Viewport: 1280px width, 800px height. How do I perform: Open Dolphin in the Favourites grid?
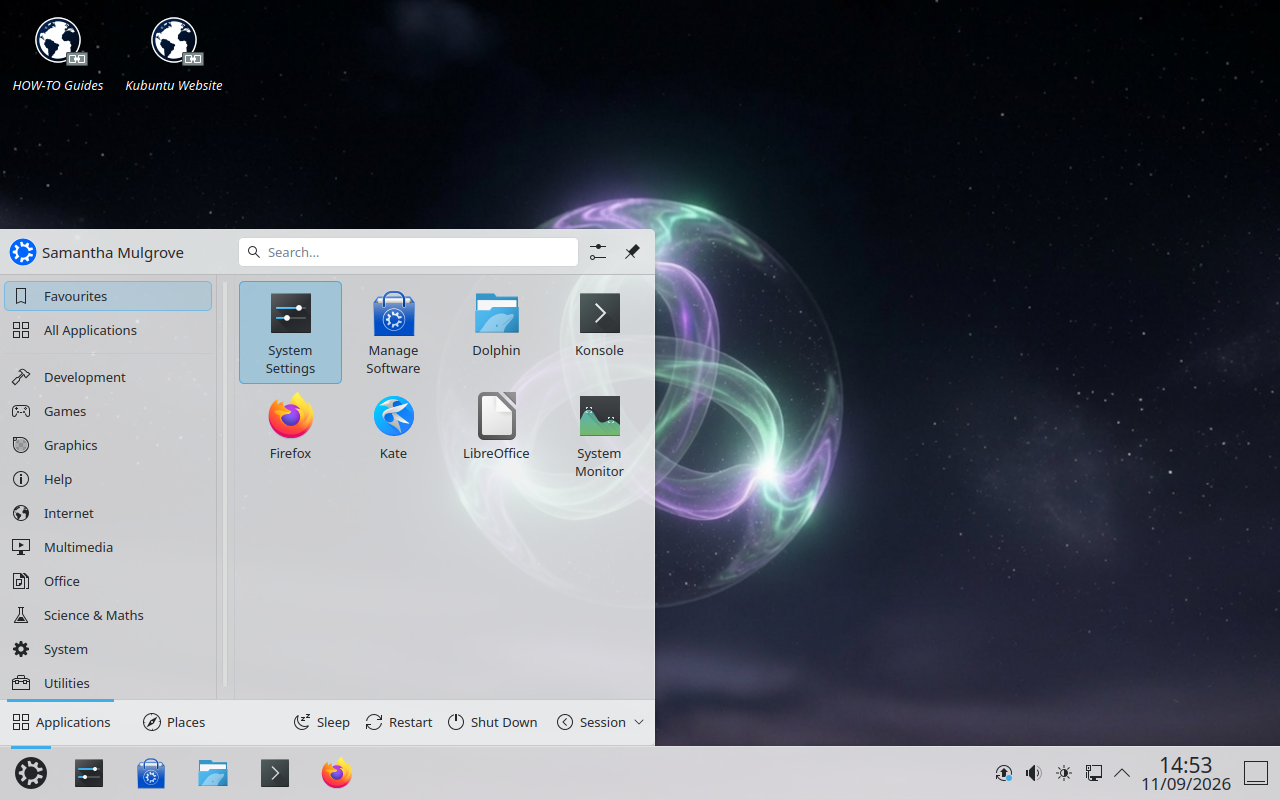click(x=496, y=332)
